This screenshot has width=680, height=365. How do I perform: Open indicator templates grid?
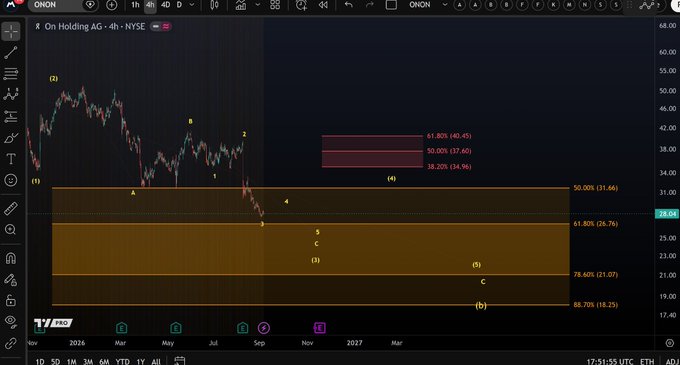pos(275,5)
